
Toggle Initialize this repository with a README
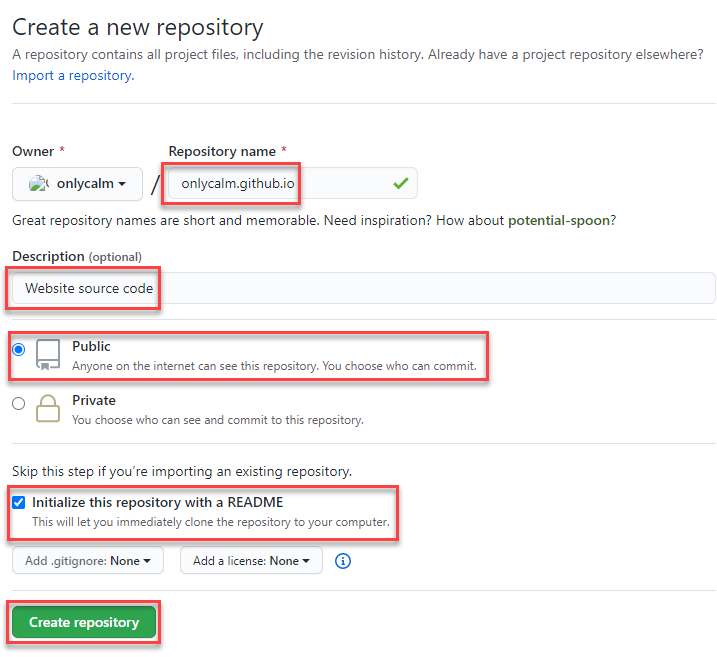[19, 502]
